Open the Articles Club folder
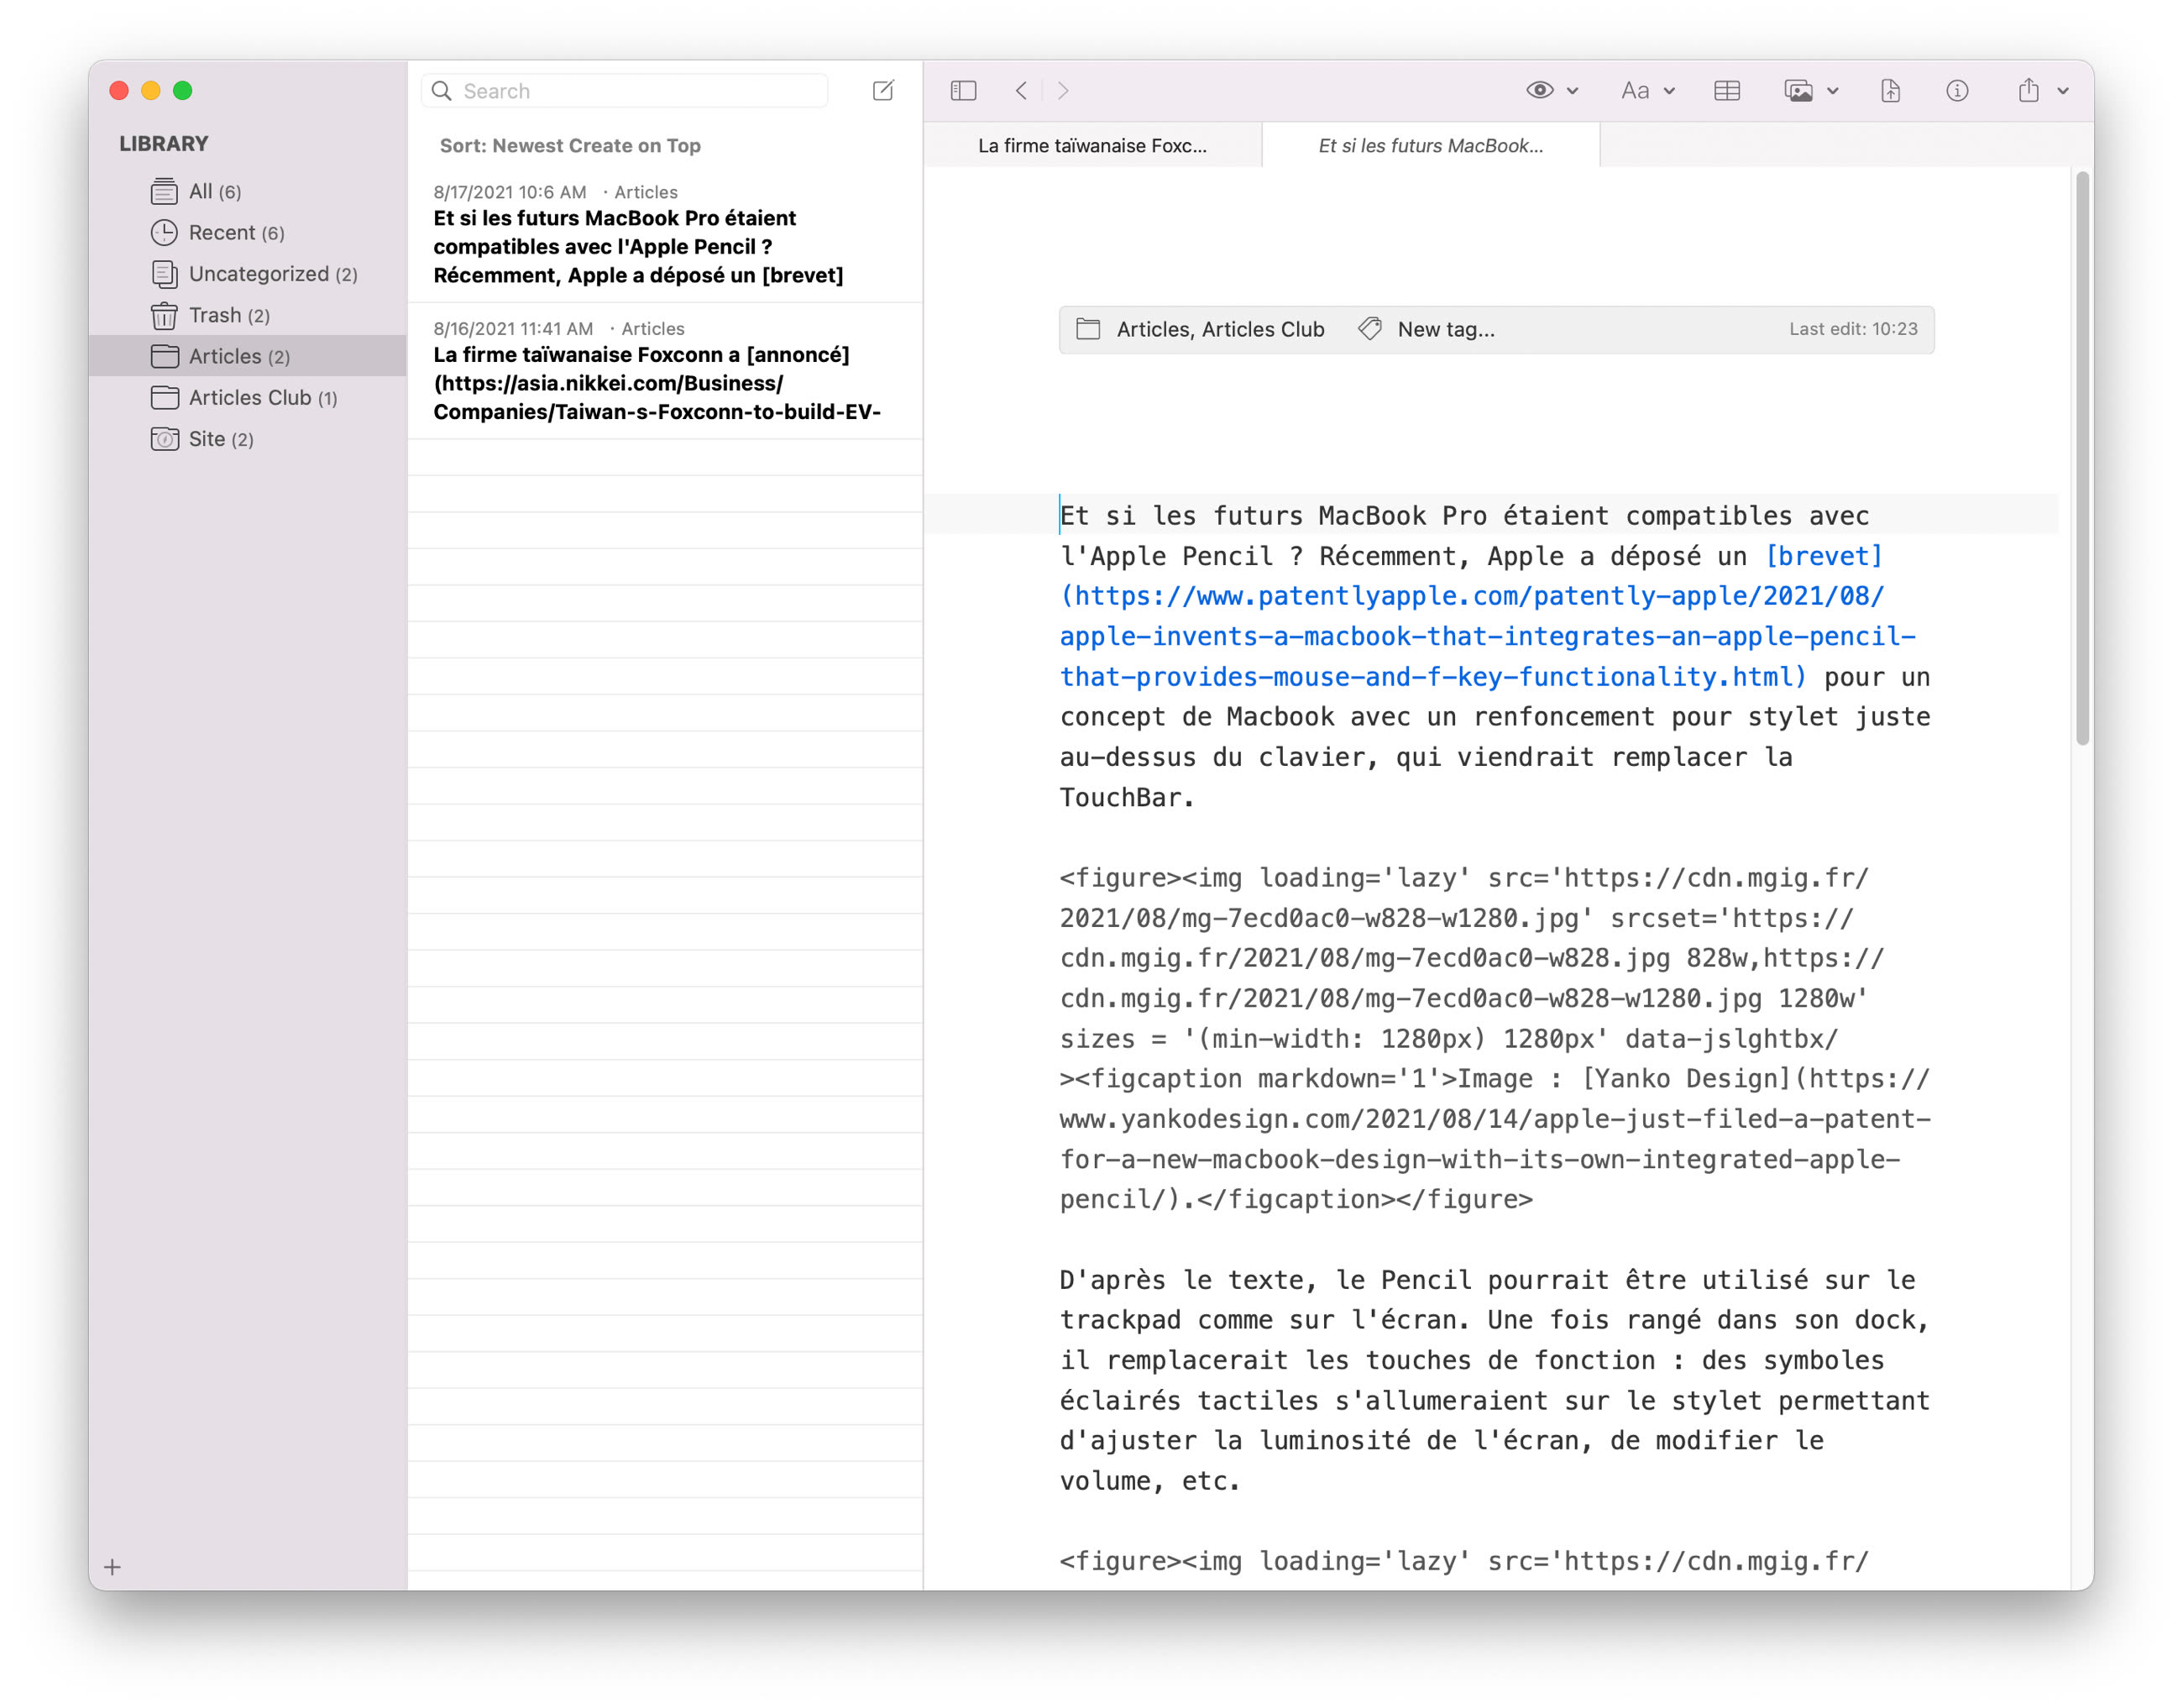Viewport: 2183px width, 1708px height. pyautogui.click(x=247, y=398)
